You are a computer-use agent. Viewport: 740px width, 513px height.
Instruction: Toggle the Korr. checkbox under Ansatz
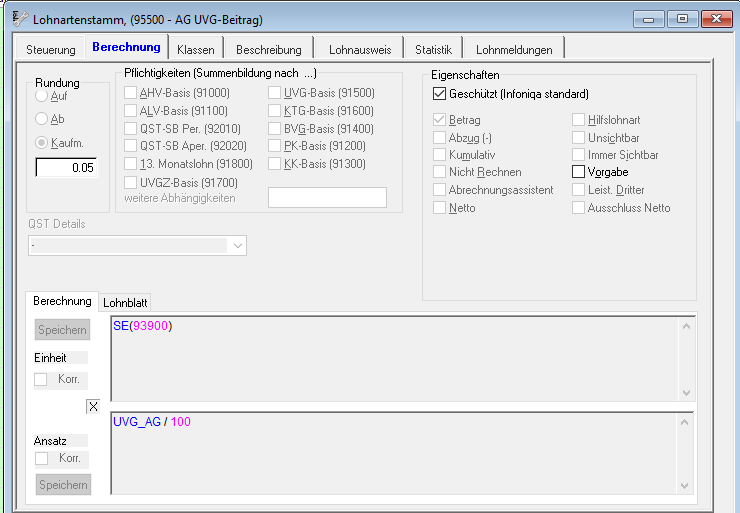pos(42,458)
